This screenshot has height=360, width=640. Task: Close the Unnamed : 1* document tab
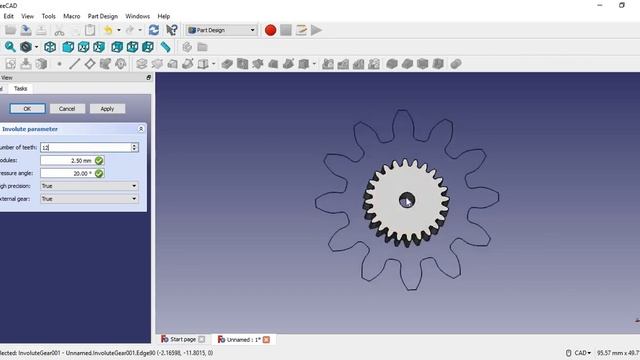click(266, 340)
